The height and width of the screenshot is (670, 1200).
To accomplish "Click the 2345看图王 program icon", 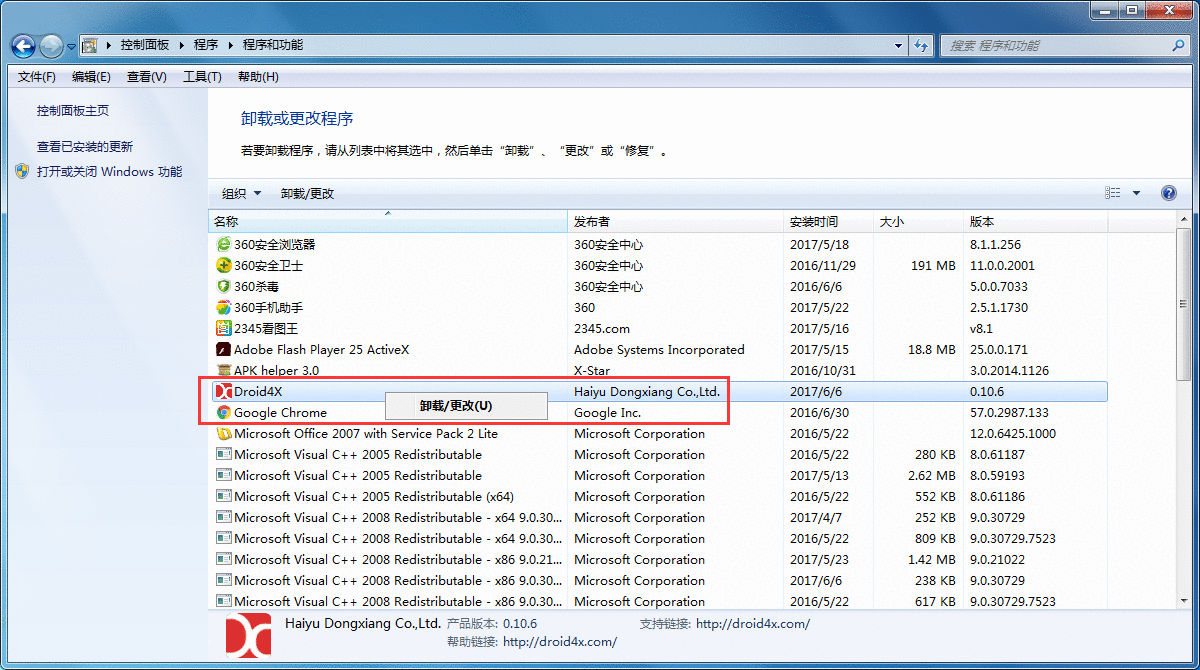I will (224, 328).
